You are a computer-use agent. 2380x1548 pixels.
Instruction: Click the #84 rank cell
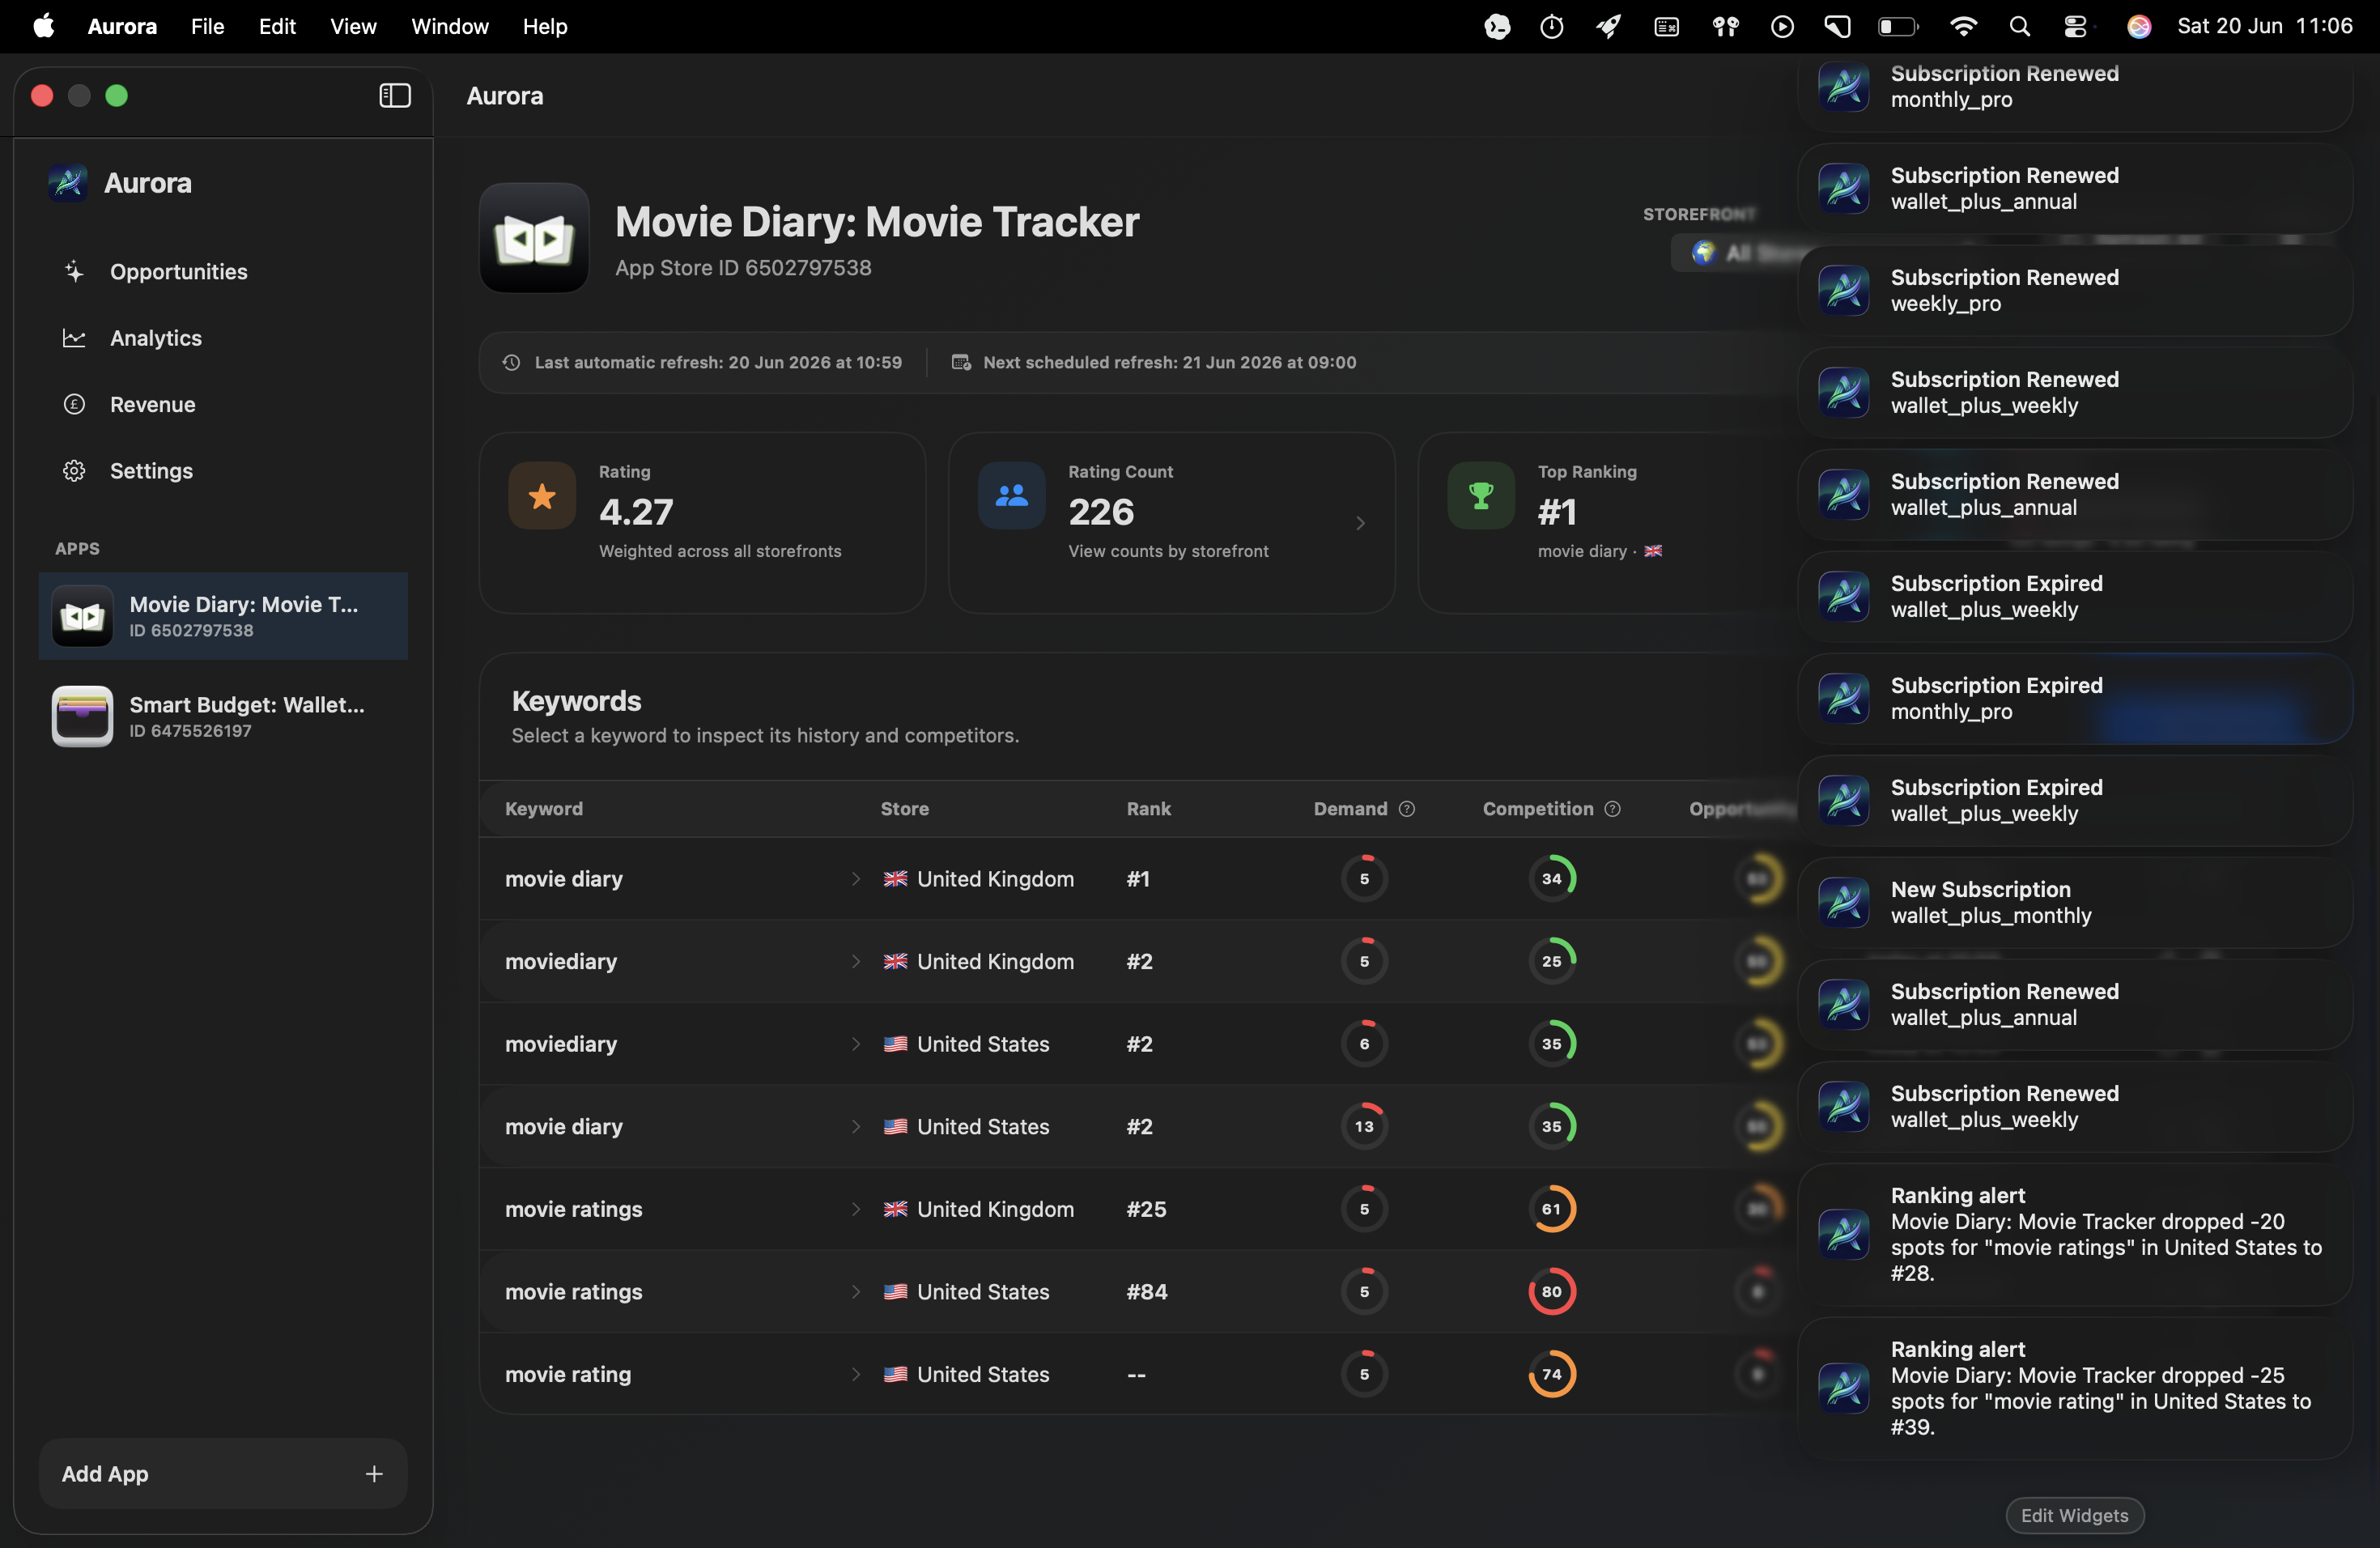pos(1146,1291)
